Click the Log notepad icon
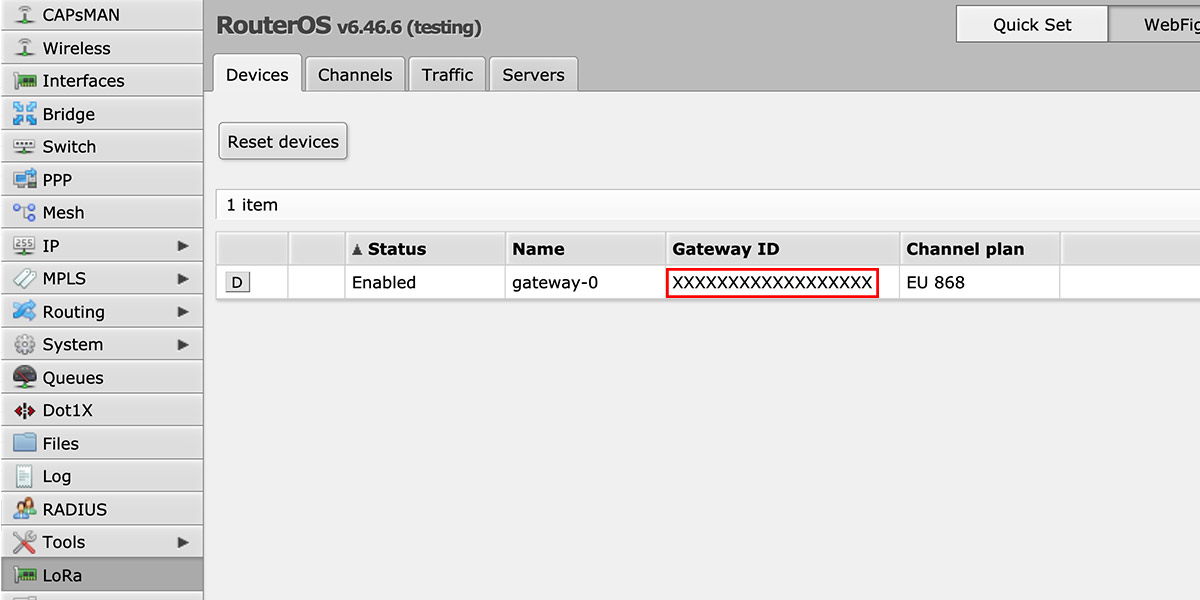This screenshot has width=1200, height=600. click(25, 477)
